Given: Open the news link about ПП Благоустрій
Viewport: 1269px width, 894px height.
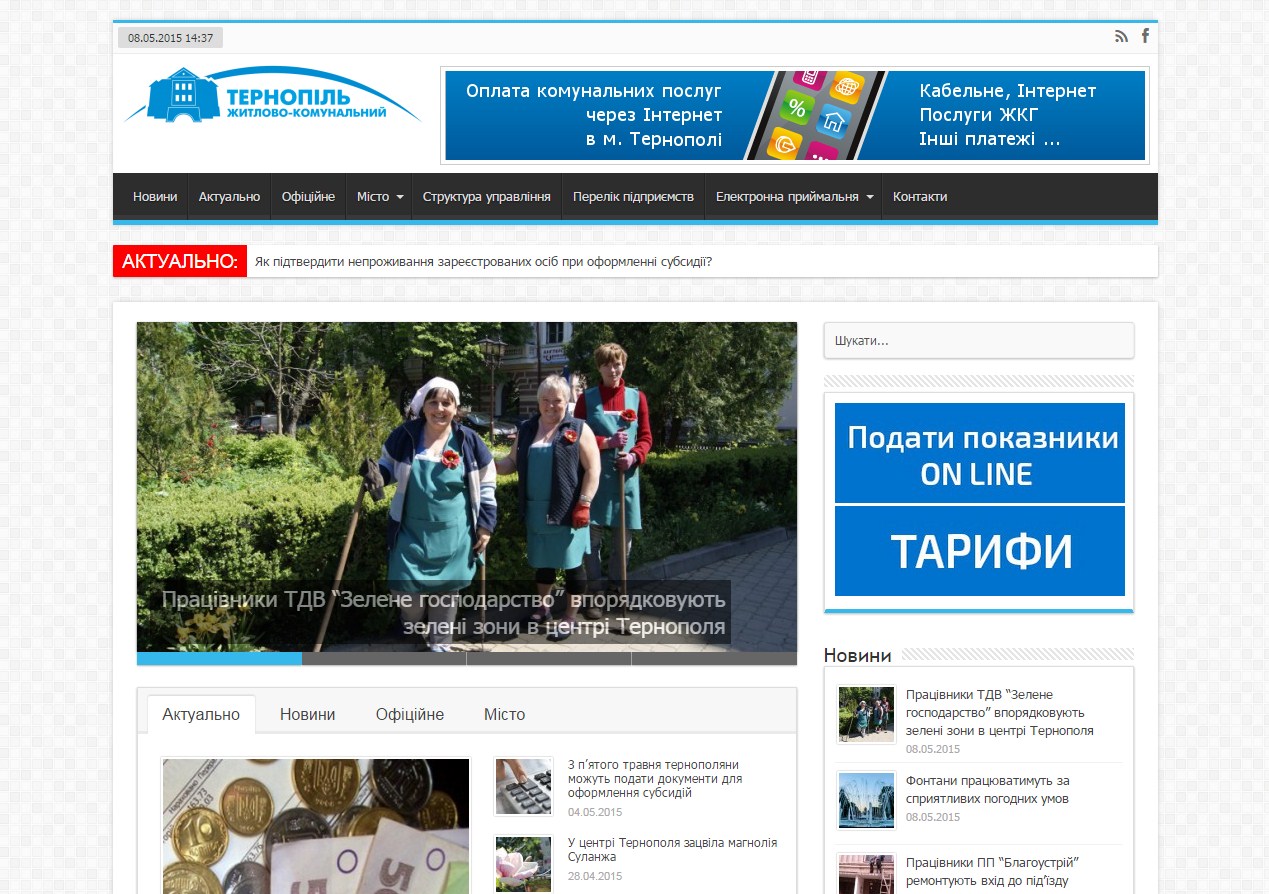Looking at the screenshot, I should click(993, 871).
